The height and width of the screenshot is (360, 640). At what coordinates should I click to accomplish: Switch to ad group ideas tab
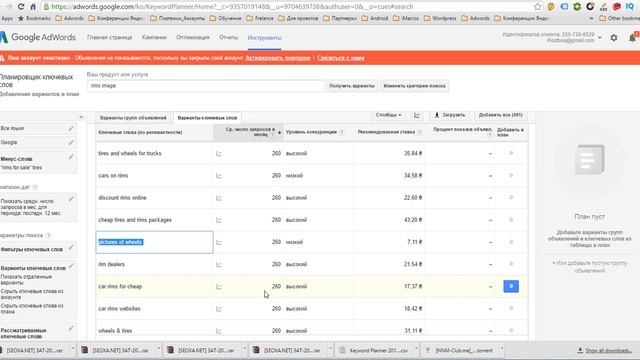pos(133,118)
